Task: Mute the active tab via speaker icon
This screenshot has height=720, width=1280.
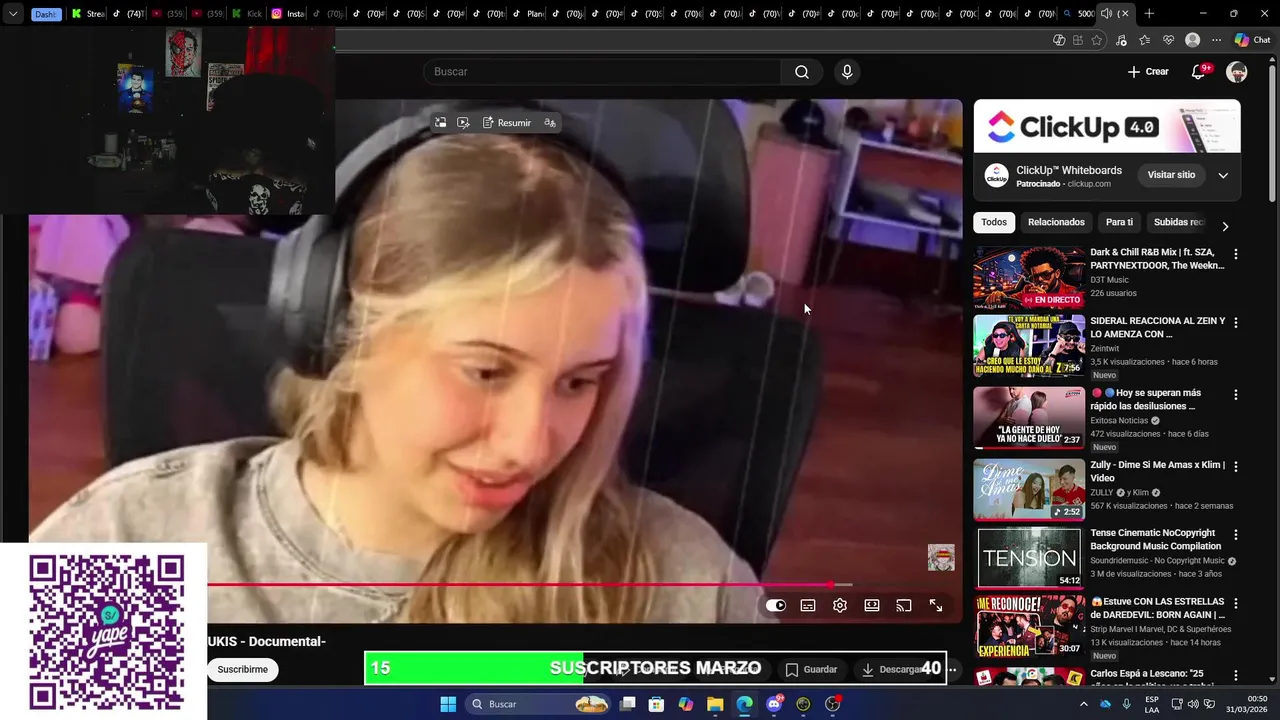Action: (x=1106, y=14)
